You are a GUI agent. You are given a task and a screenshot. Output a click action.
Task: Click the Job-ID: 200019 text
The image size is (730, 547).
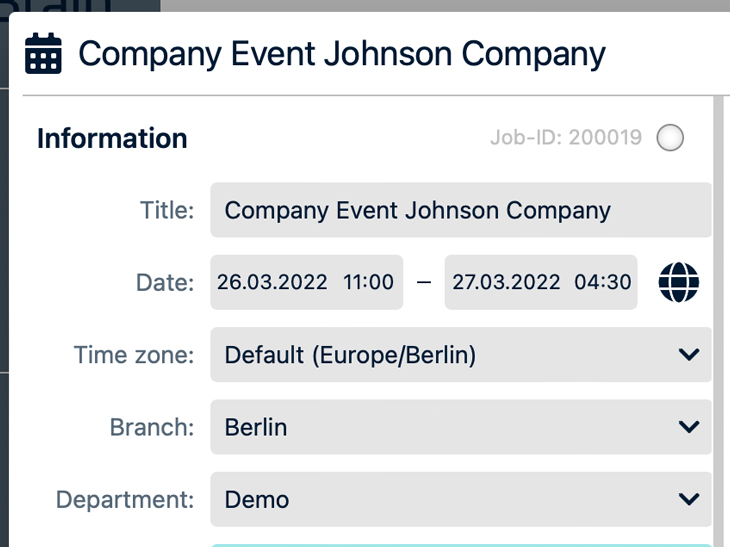coord(566,138)
